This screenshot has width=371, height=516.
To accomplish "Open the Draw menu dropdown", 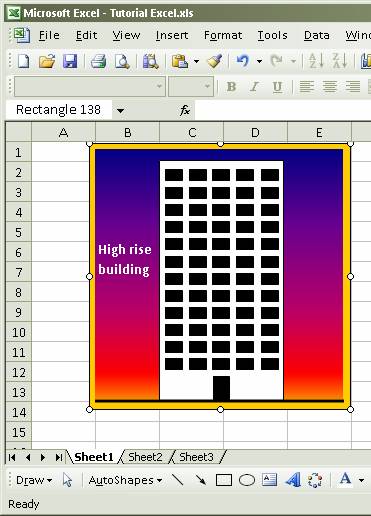I will pyautogui.click(x=34, y=480).
